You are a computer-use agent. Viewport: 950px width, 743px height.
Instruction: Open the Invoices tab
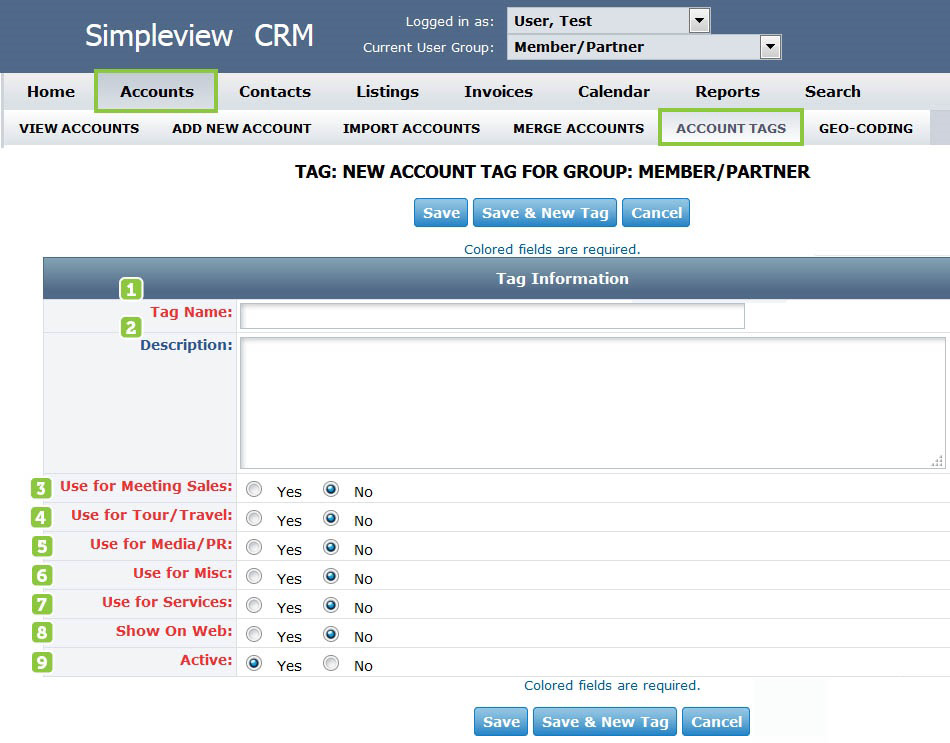tap(498, 92)
